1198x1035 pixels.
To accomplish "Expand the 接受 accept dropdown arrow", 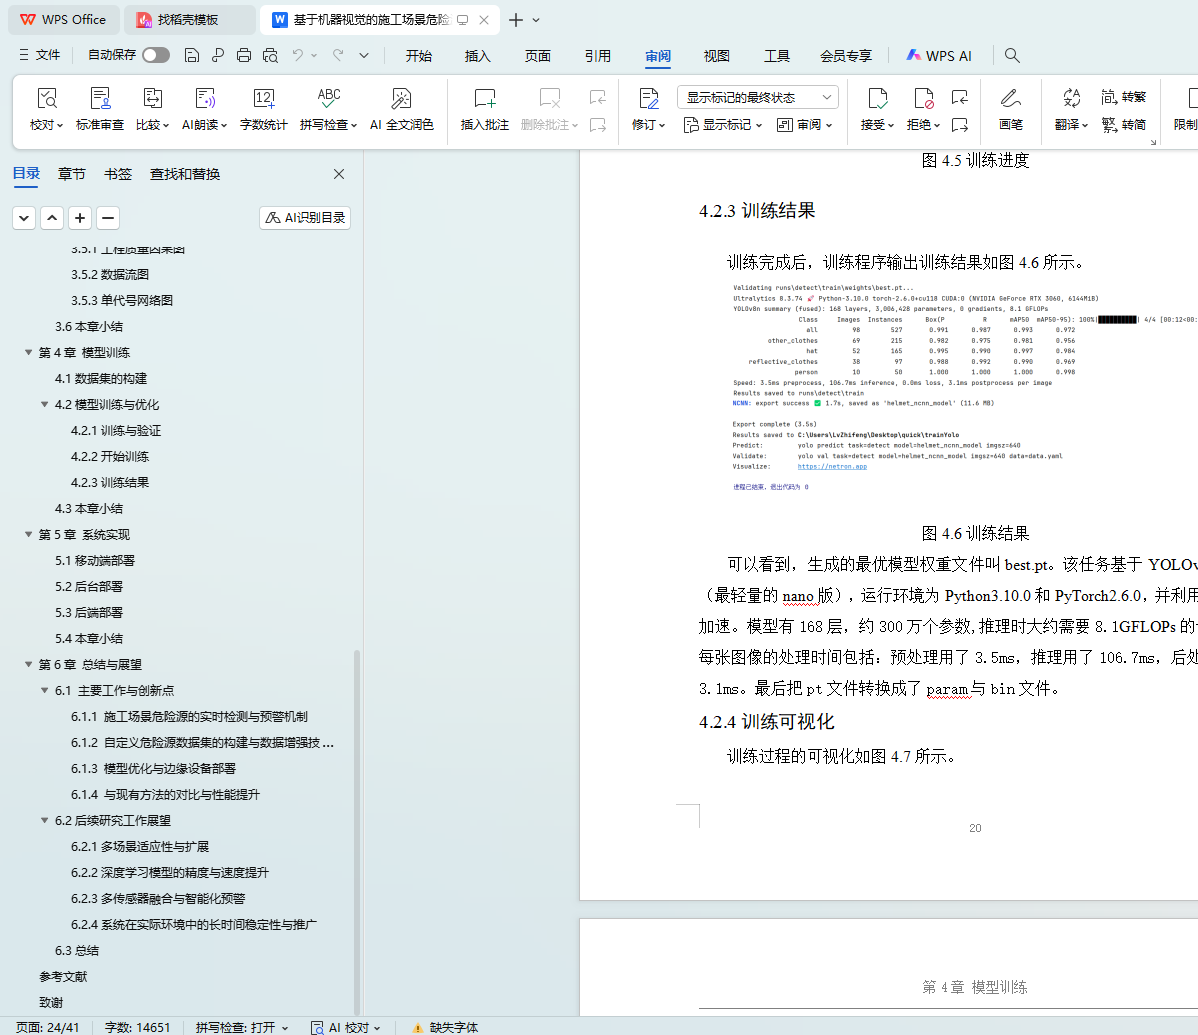I will click(890, 126).
